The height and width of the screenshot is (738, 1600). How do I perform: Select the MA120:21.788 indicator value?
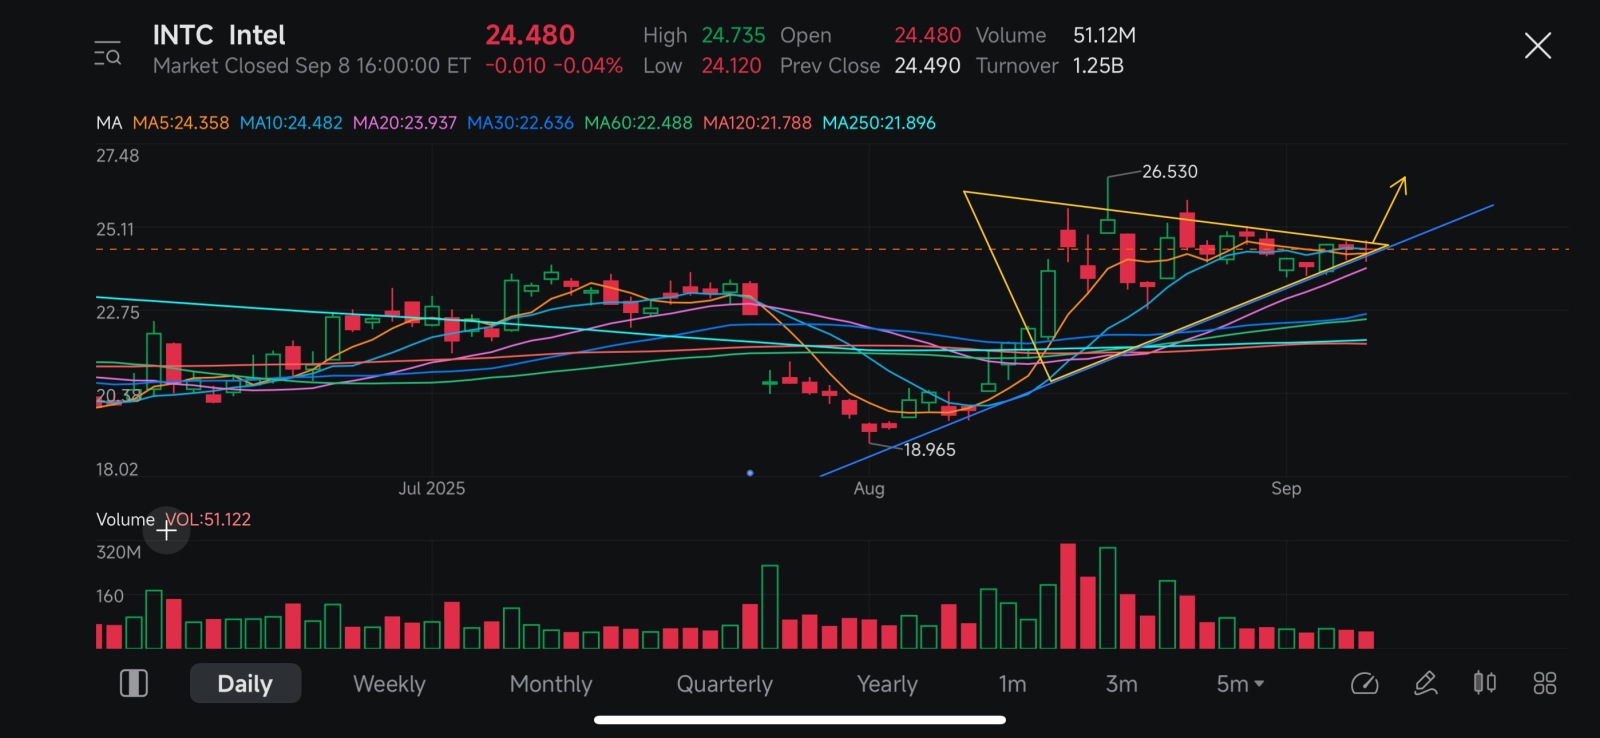[757, 123]
